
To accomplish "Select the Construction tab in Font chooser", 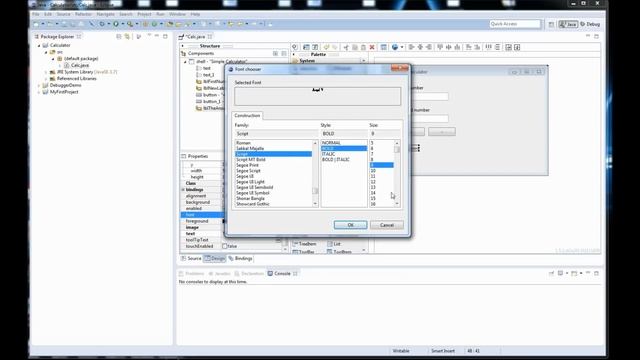I will coord(247,116).
